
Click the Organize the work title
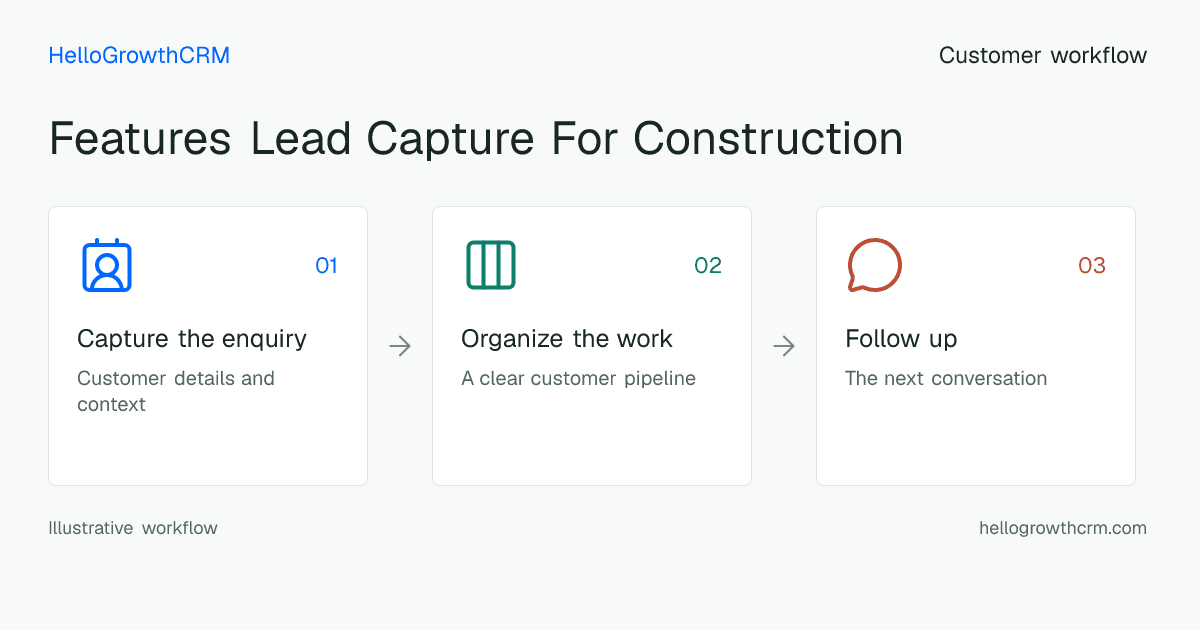[x=567, y=339]
